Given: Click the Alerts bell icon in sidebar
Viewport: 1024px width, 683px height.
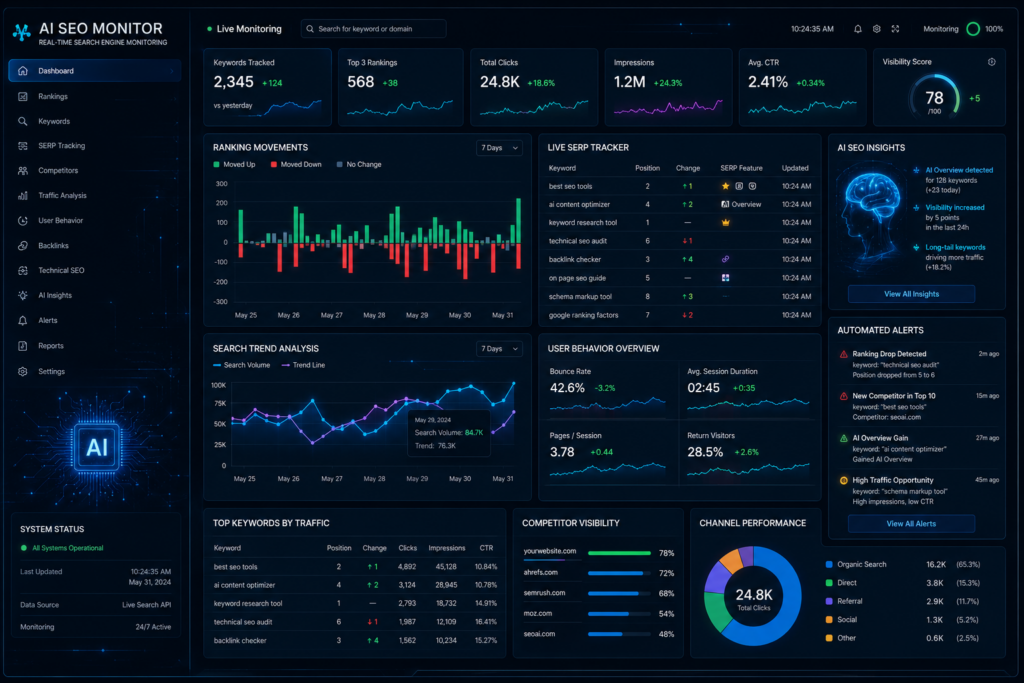Looking at the screenshot, I should (x=23, y=321).
